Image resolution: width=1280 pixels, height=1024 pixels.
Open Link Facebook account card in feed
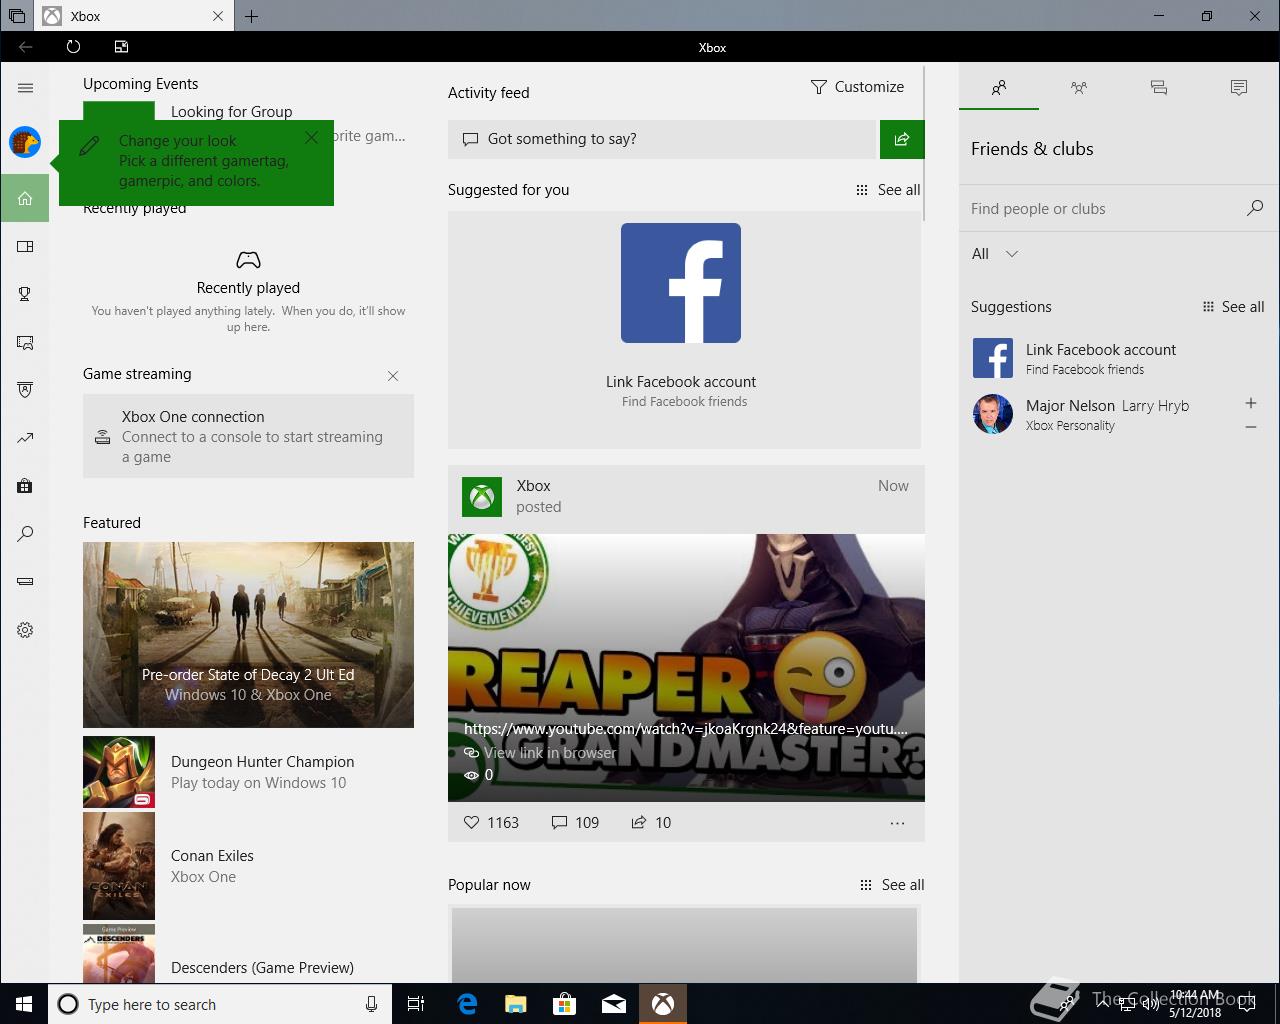[x=684, y=330]
